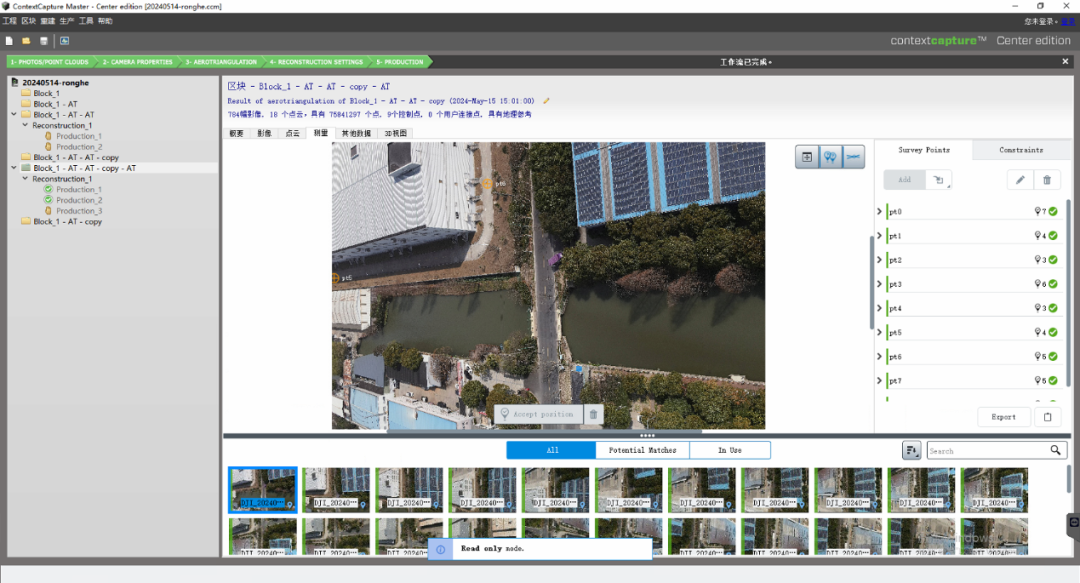
Task: Collapse the Block_1 - AT - AT tree node
Action: click(x=14, y=114)
